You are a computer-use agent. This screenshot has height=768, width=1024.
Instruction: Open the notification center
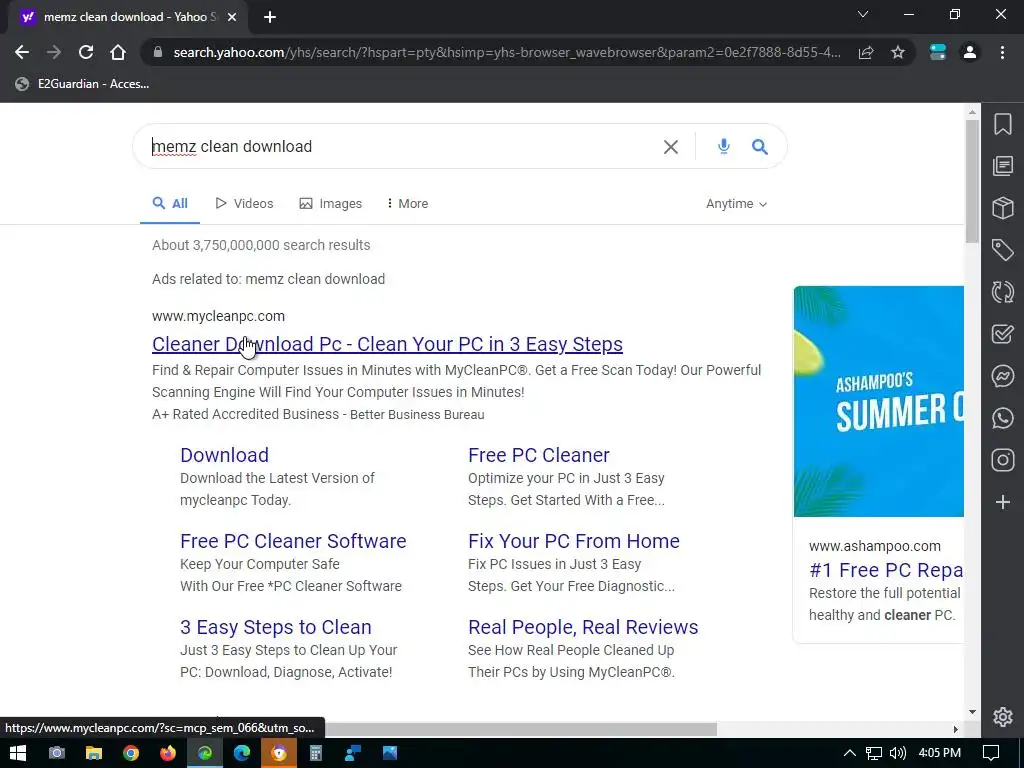pyautogui.click(x=991, y=753)
